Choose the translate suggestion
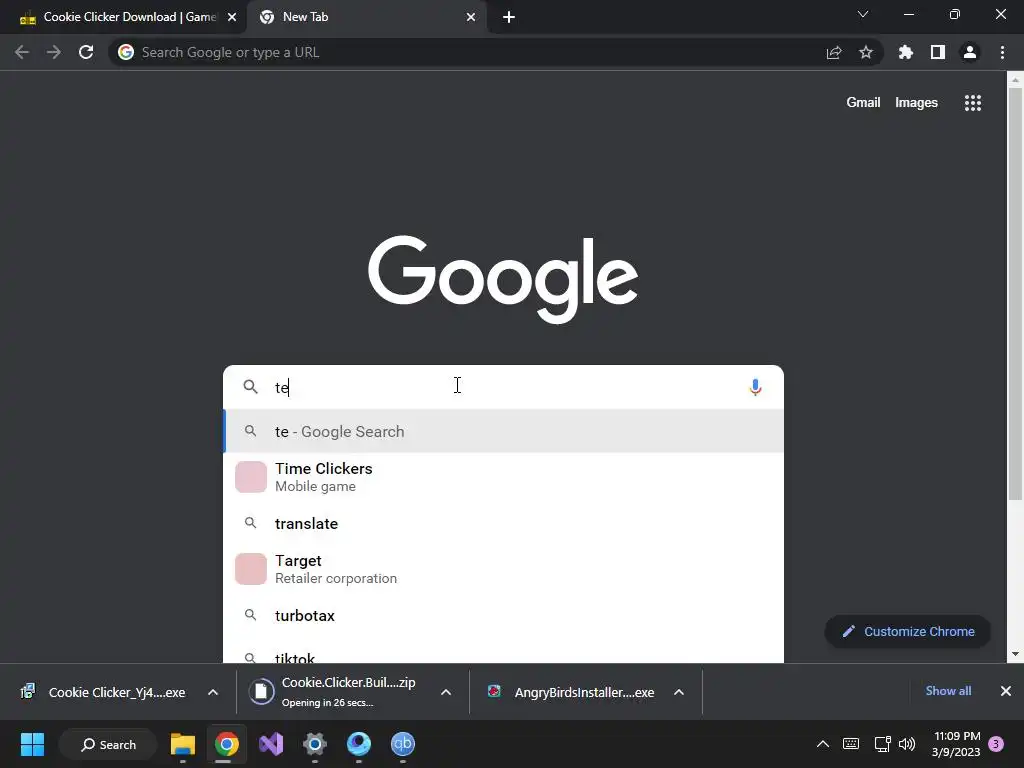The image size is (1024, 768). pos(504,523)
